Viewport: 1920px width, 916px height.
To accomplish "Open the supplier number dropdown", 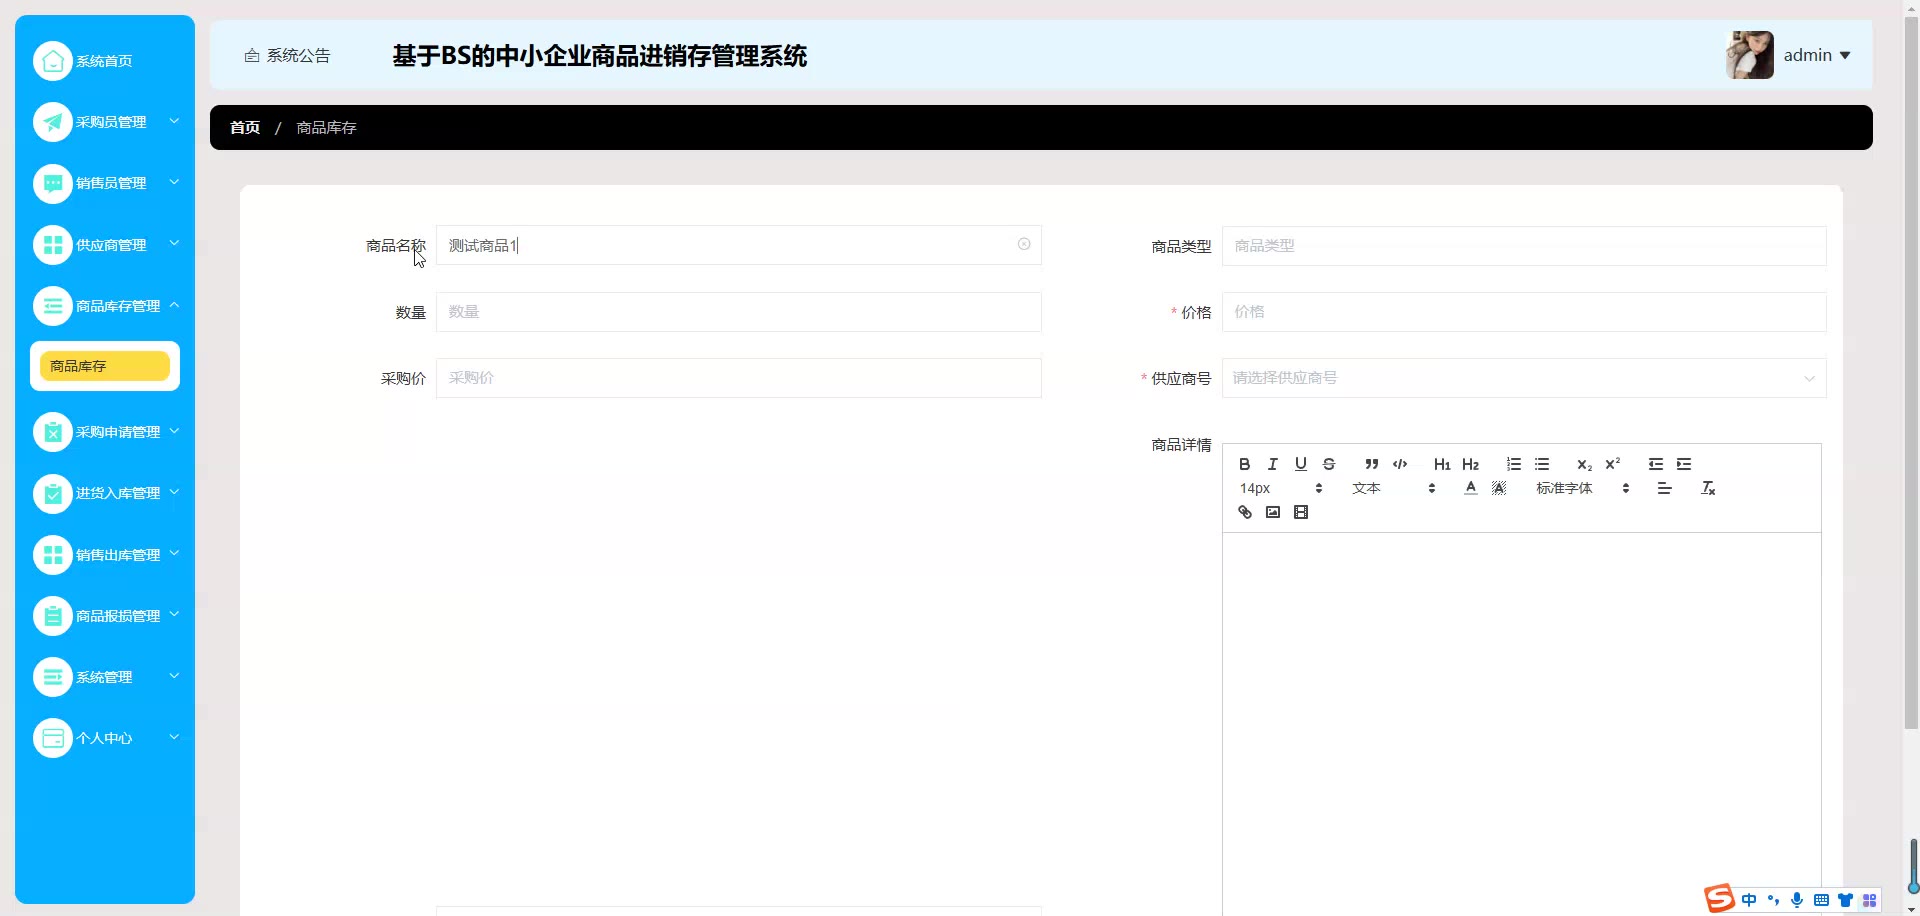I will (x=1523, y=378).
